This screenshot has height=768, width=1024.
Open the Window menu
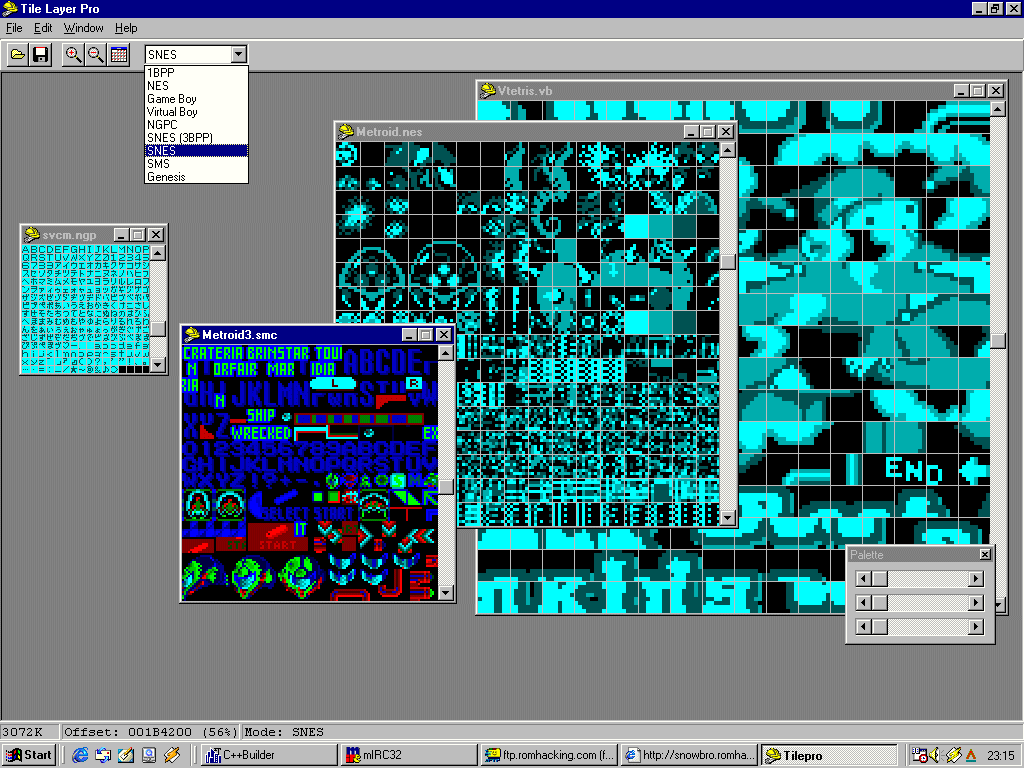[x=84, y=28]
